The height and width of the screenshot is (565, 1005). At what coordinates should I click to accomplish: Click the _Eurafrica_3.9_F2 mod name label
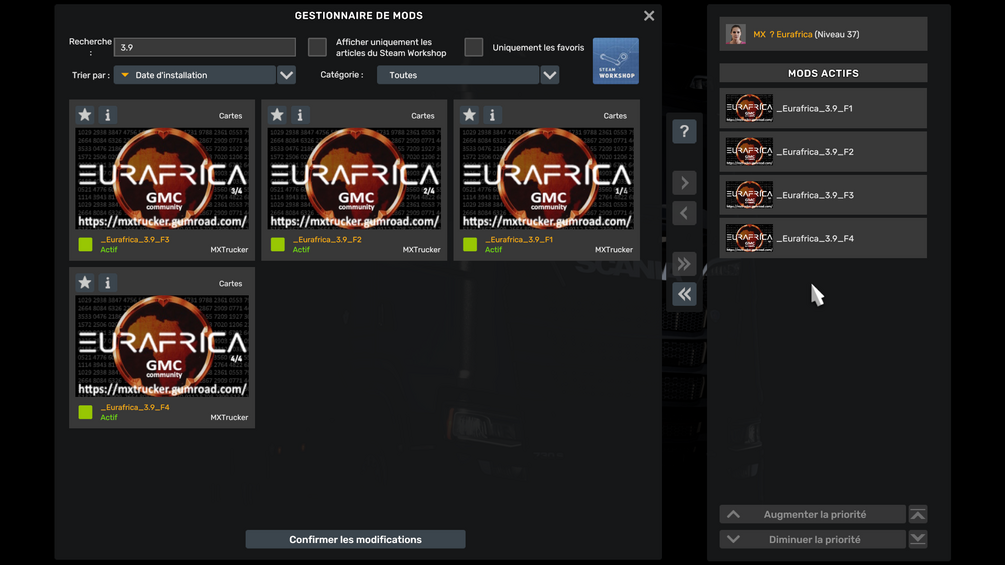click(x=327, y=240)
